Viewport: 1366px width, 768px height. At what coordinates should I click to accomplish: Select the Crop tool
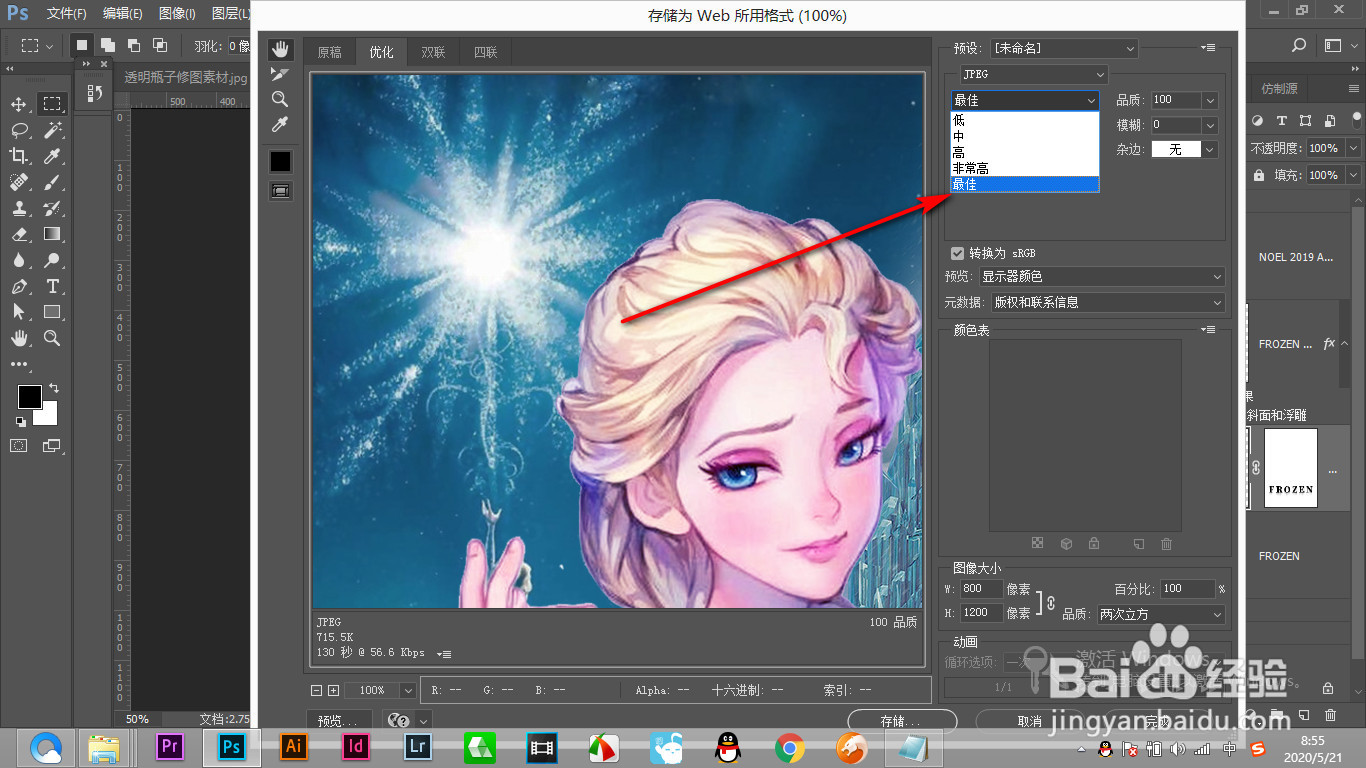[19, 156]
